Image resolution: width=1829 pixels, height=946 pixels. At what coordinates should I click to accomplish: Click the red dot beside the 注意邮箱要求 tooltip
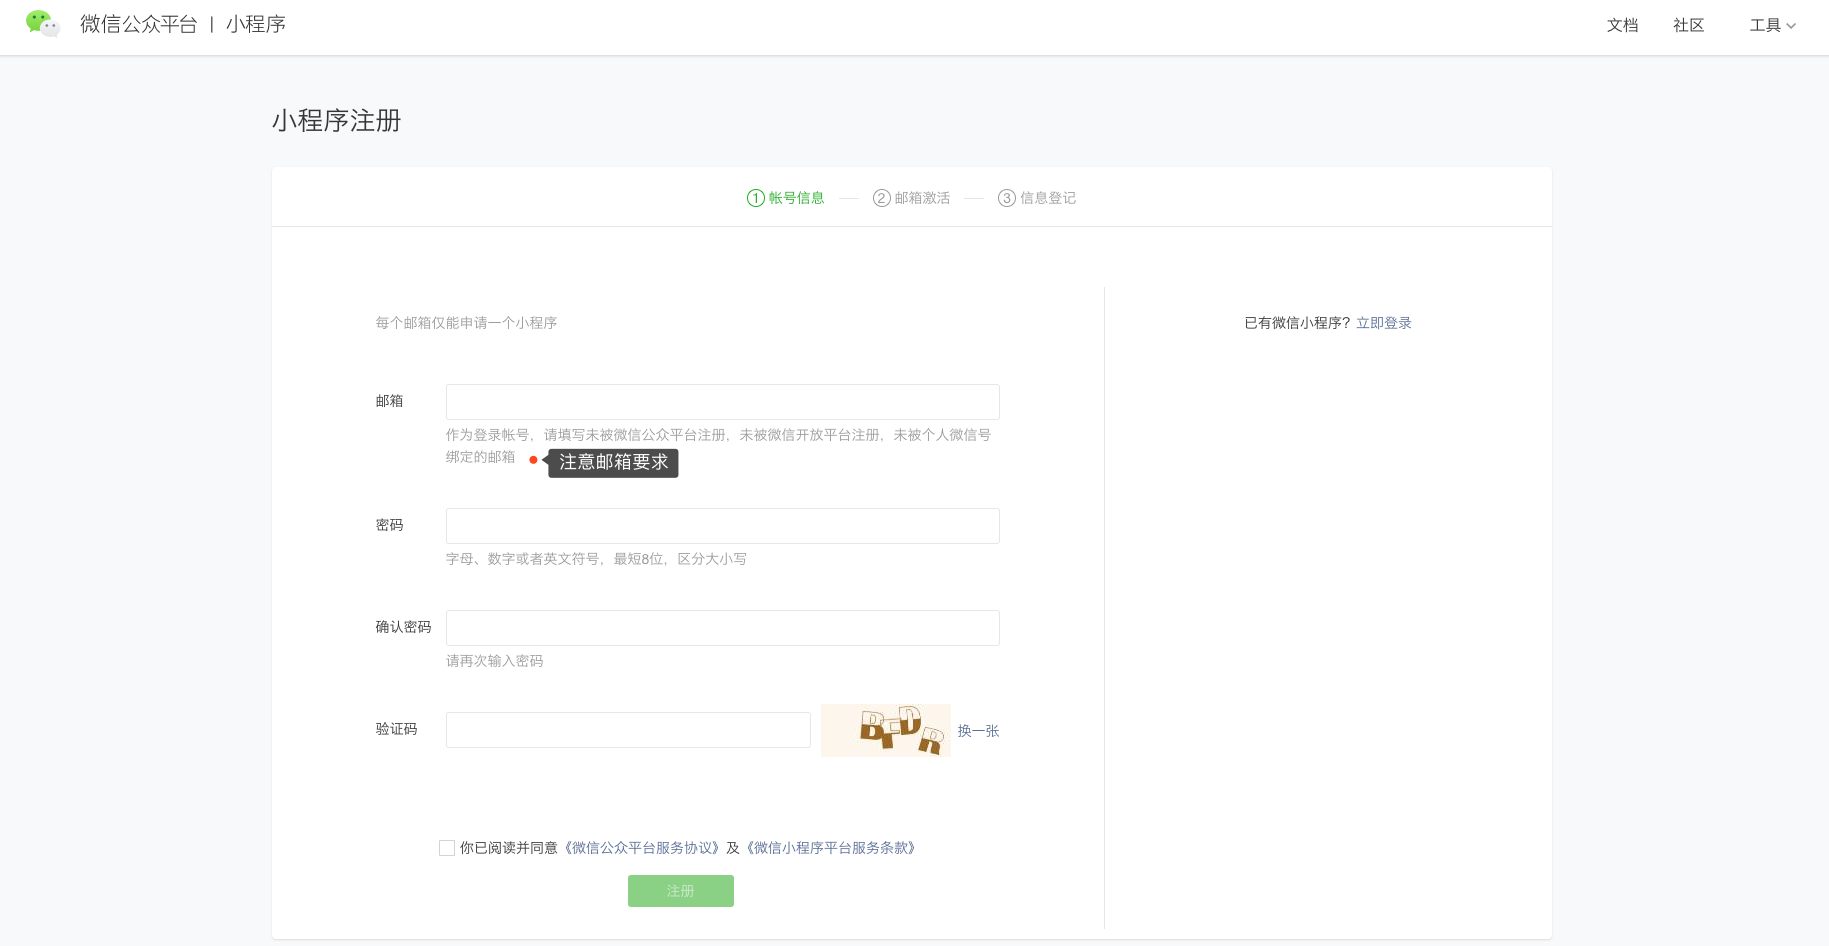[533, 460]
